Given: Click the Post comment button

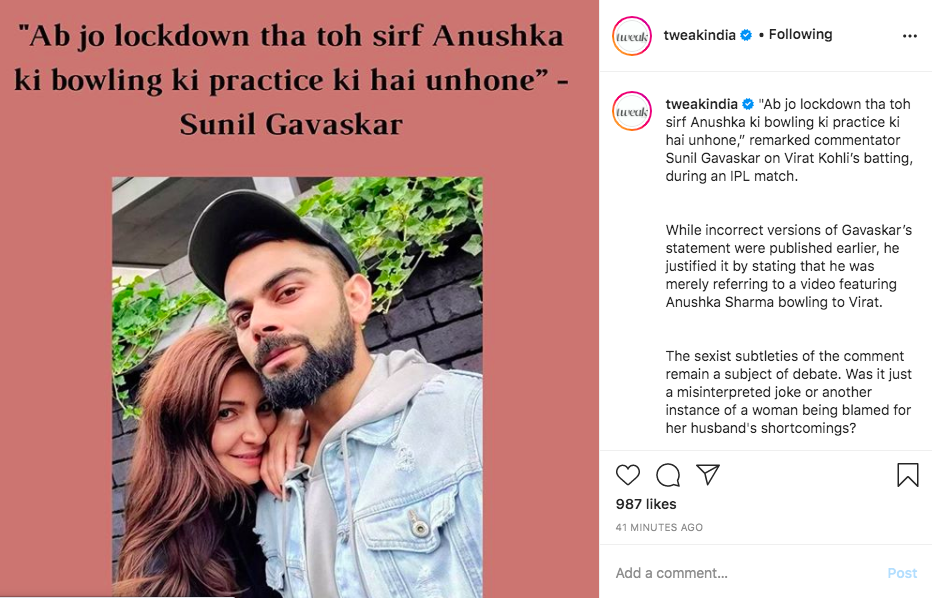Looking at the screenshot, I should [x=902, y=573].
